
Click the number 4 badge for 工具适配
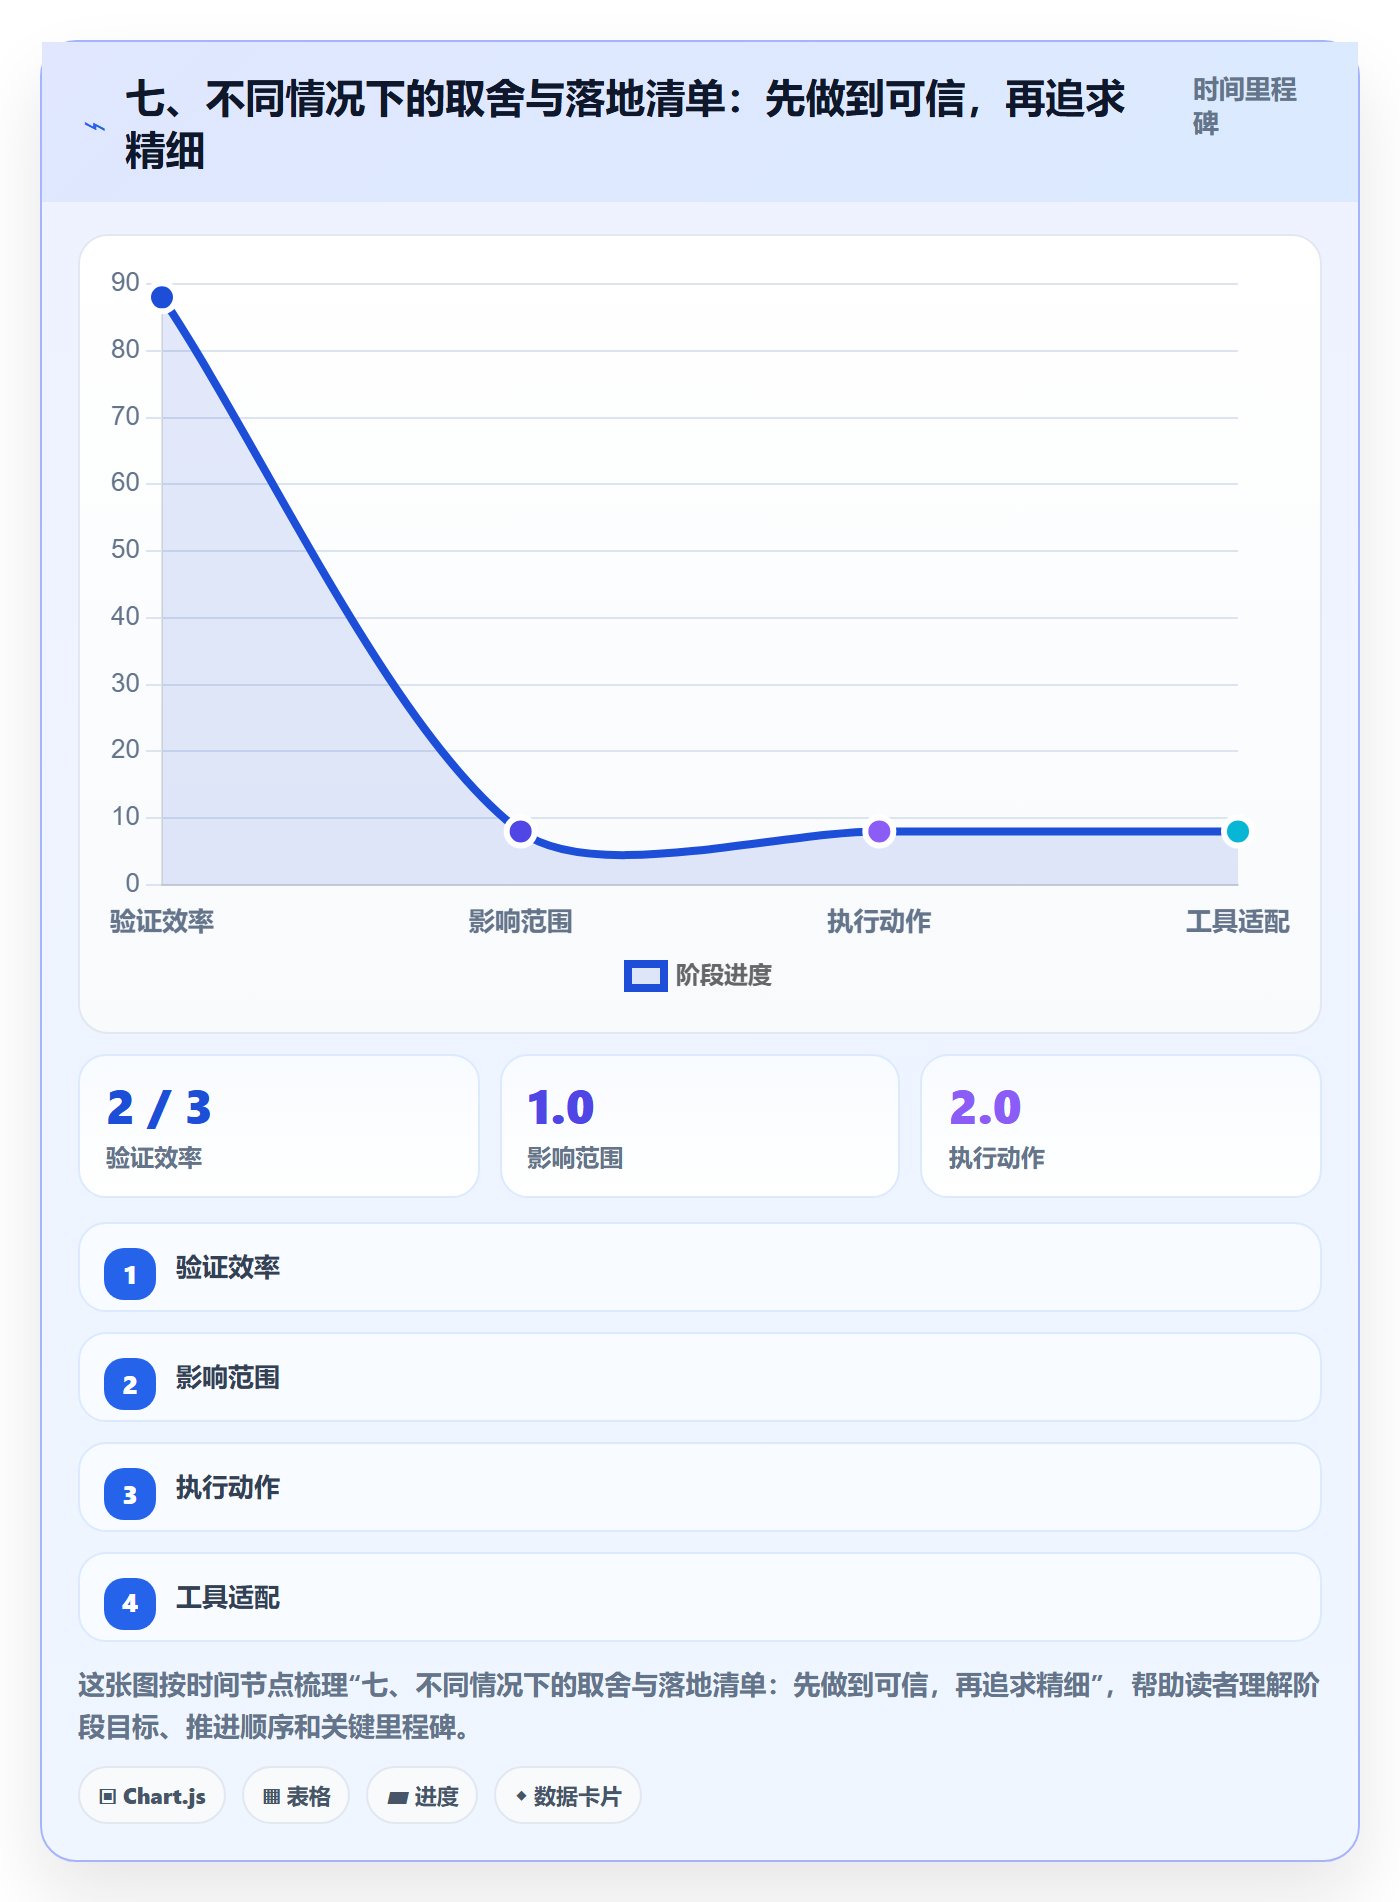click(130, 1604)
